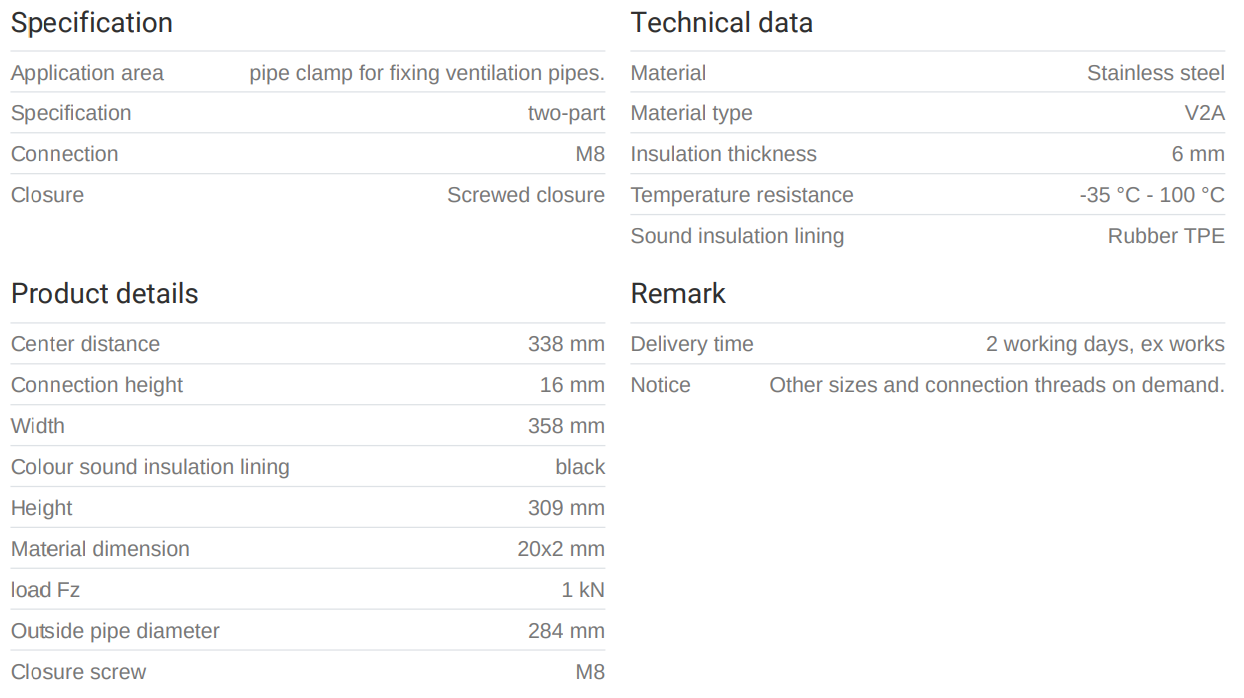1244x698 pixels.
Task: Select the Width 358 mm value
Action: click(x=566, y=426)
